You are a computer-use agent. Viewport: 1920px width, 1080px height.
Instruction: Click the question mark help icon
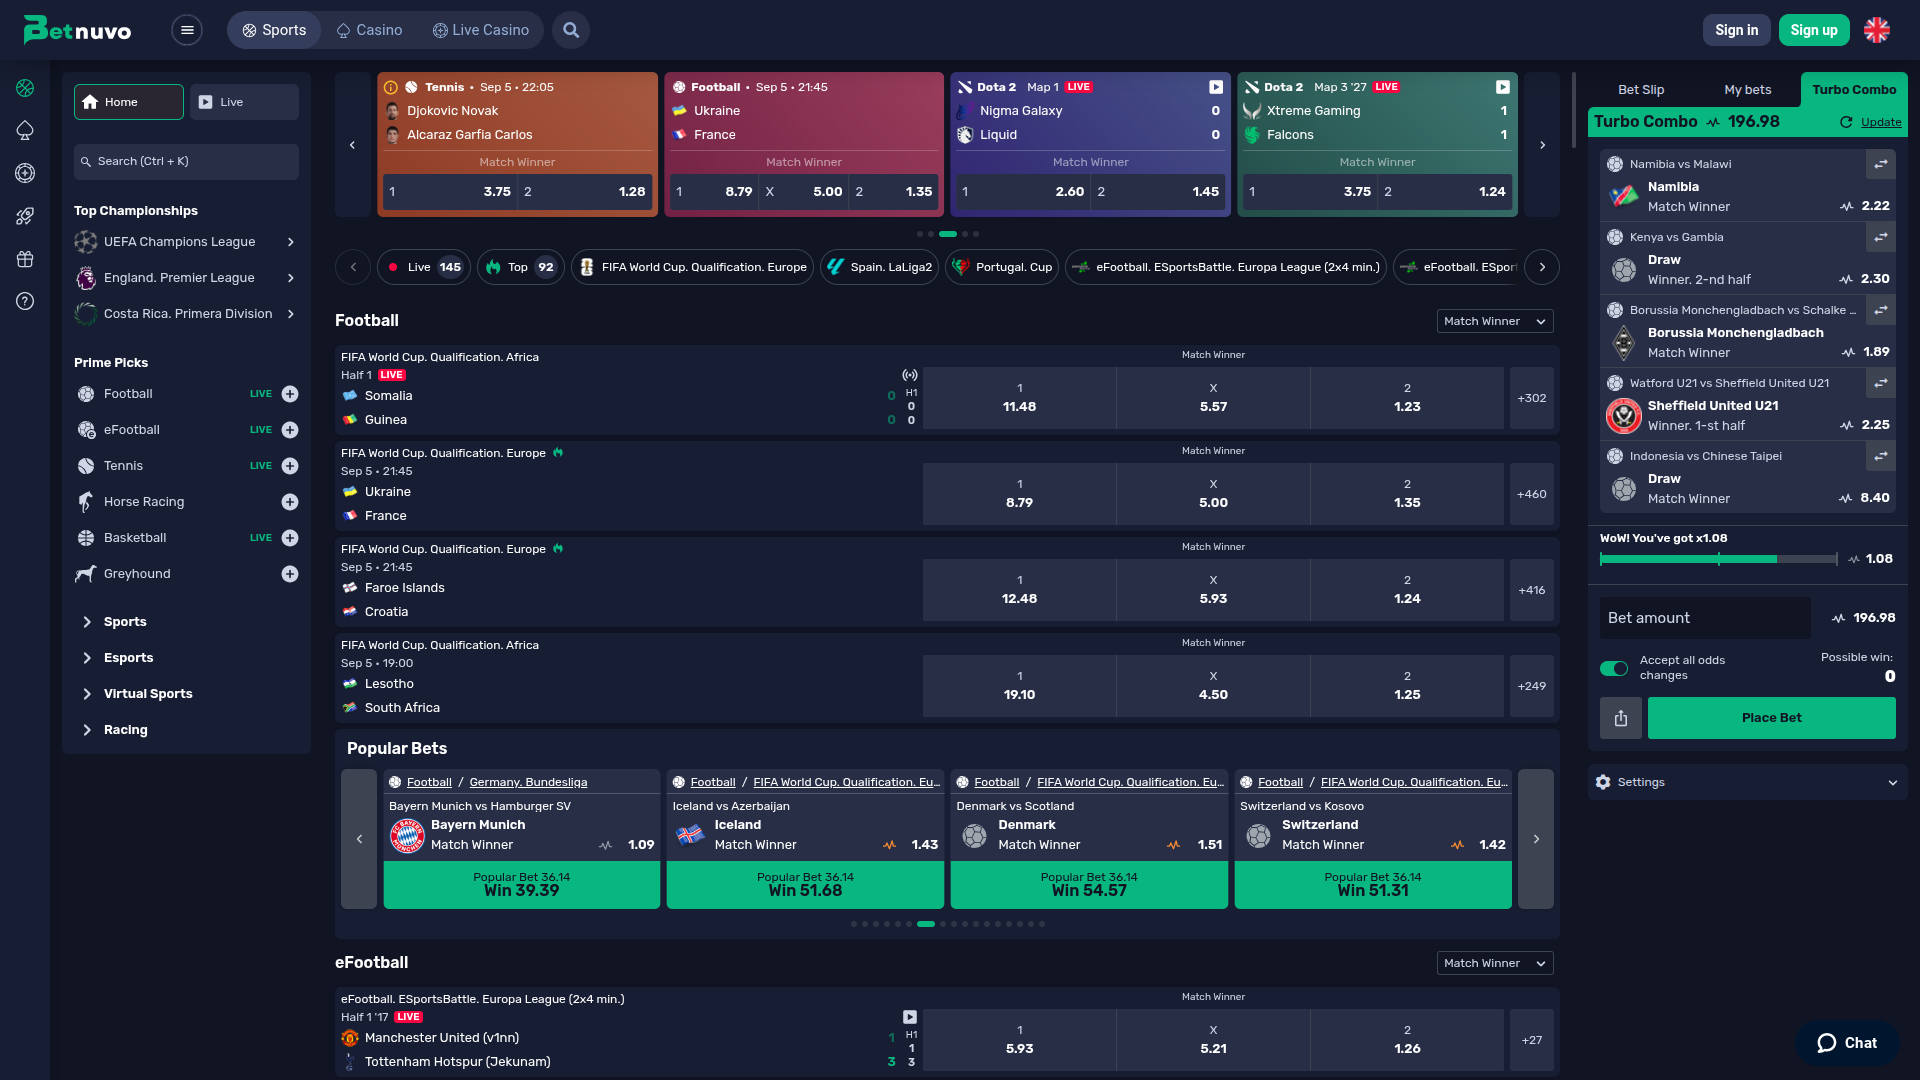(x=25, y=301)
